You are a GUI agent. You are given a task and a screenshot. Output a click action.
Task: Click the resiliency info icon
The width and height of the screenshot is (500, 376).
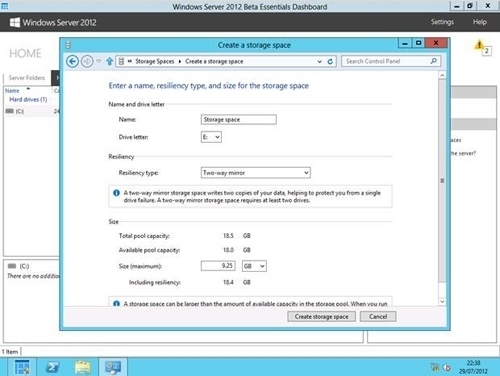(x=116, y=193)
